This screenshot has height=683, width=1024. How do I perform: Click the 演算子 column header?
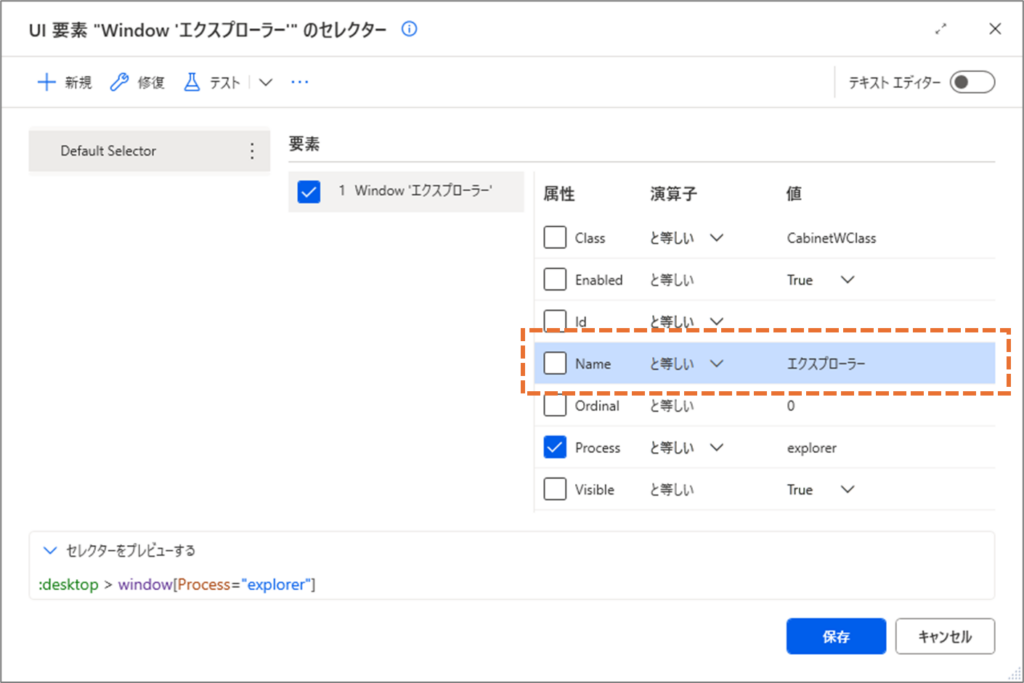(673, 194)
